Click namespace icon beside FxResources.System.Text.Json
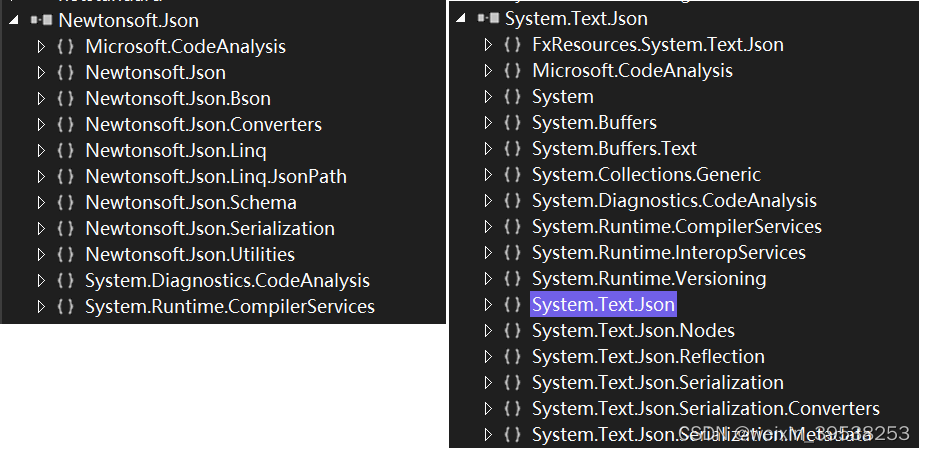Screen dimensions: 926x453 pos(513,45)
